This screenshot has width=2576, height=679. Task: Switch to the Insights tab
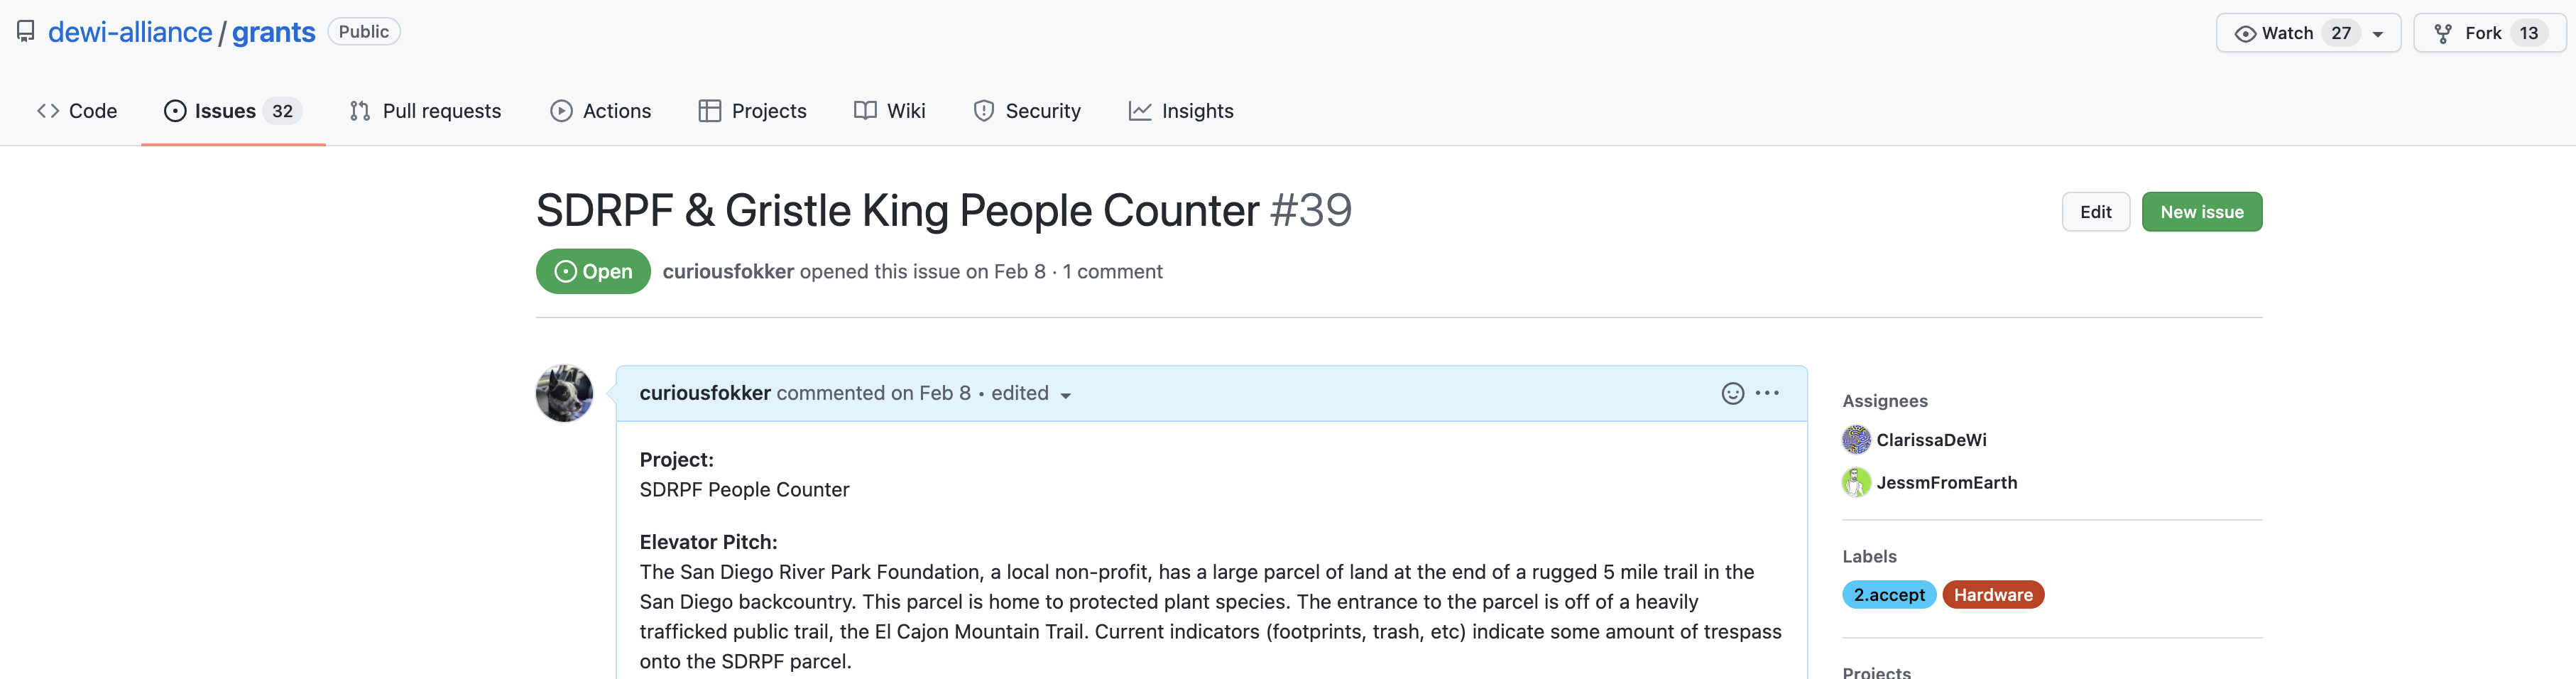pyautogui.click(x=1181, y=111)
